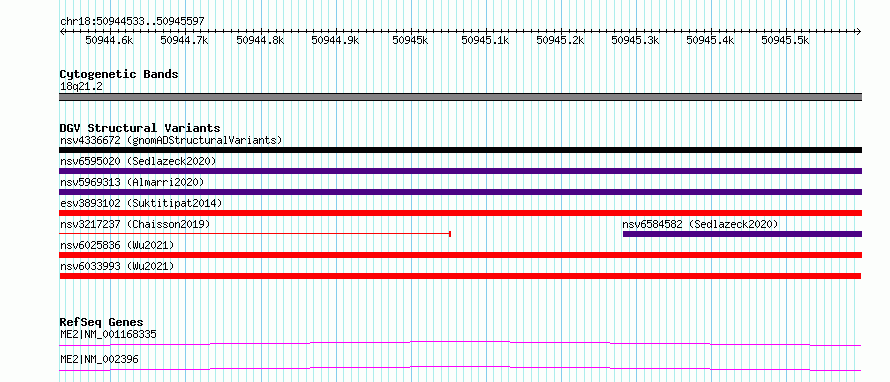Open nsv4336672 gnomADStructuralVariants label

(171, 140)
